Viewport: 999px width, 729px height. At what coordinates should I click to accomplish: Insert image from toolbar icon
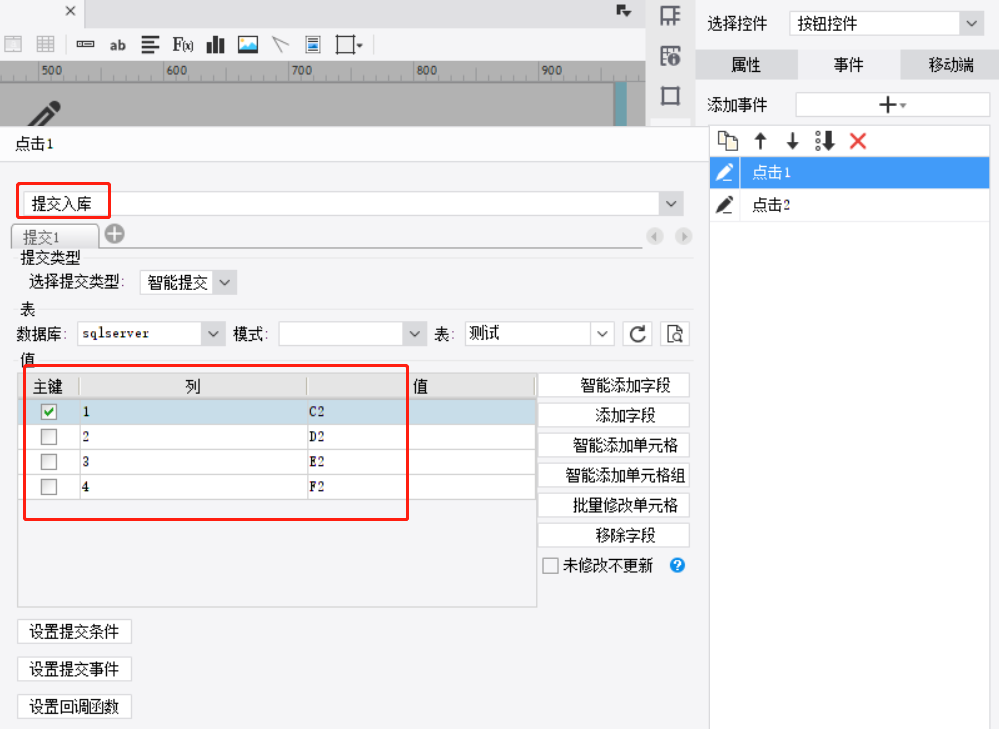[248, 45]
